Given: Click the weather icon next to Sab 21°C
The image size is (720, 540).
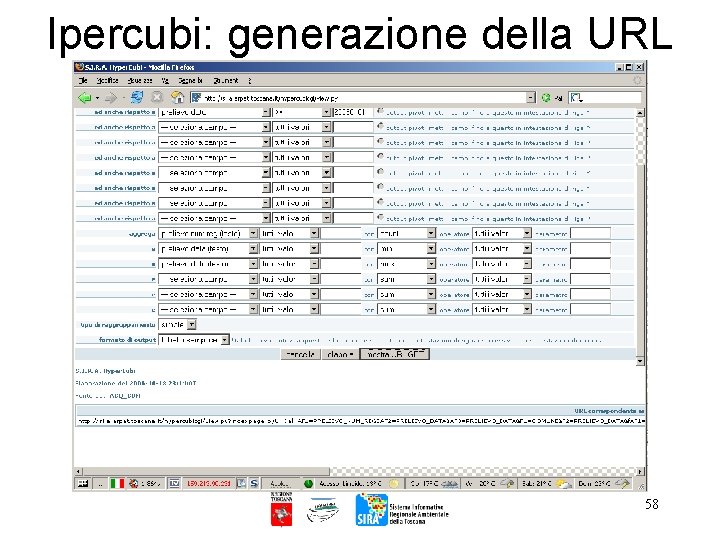Looking at the screenshot, I should pos(563,483).
